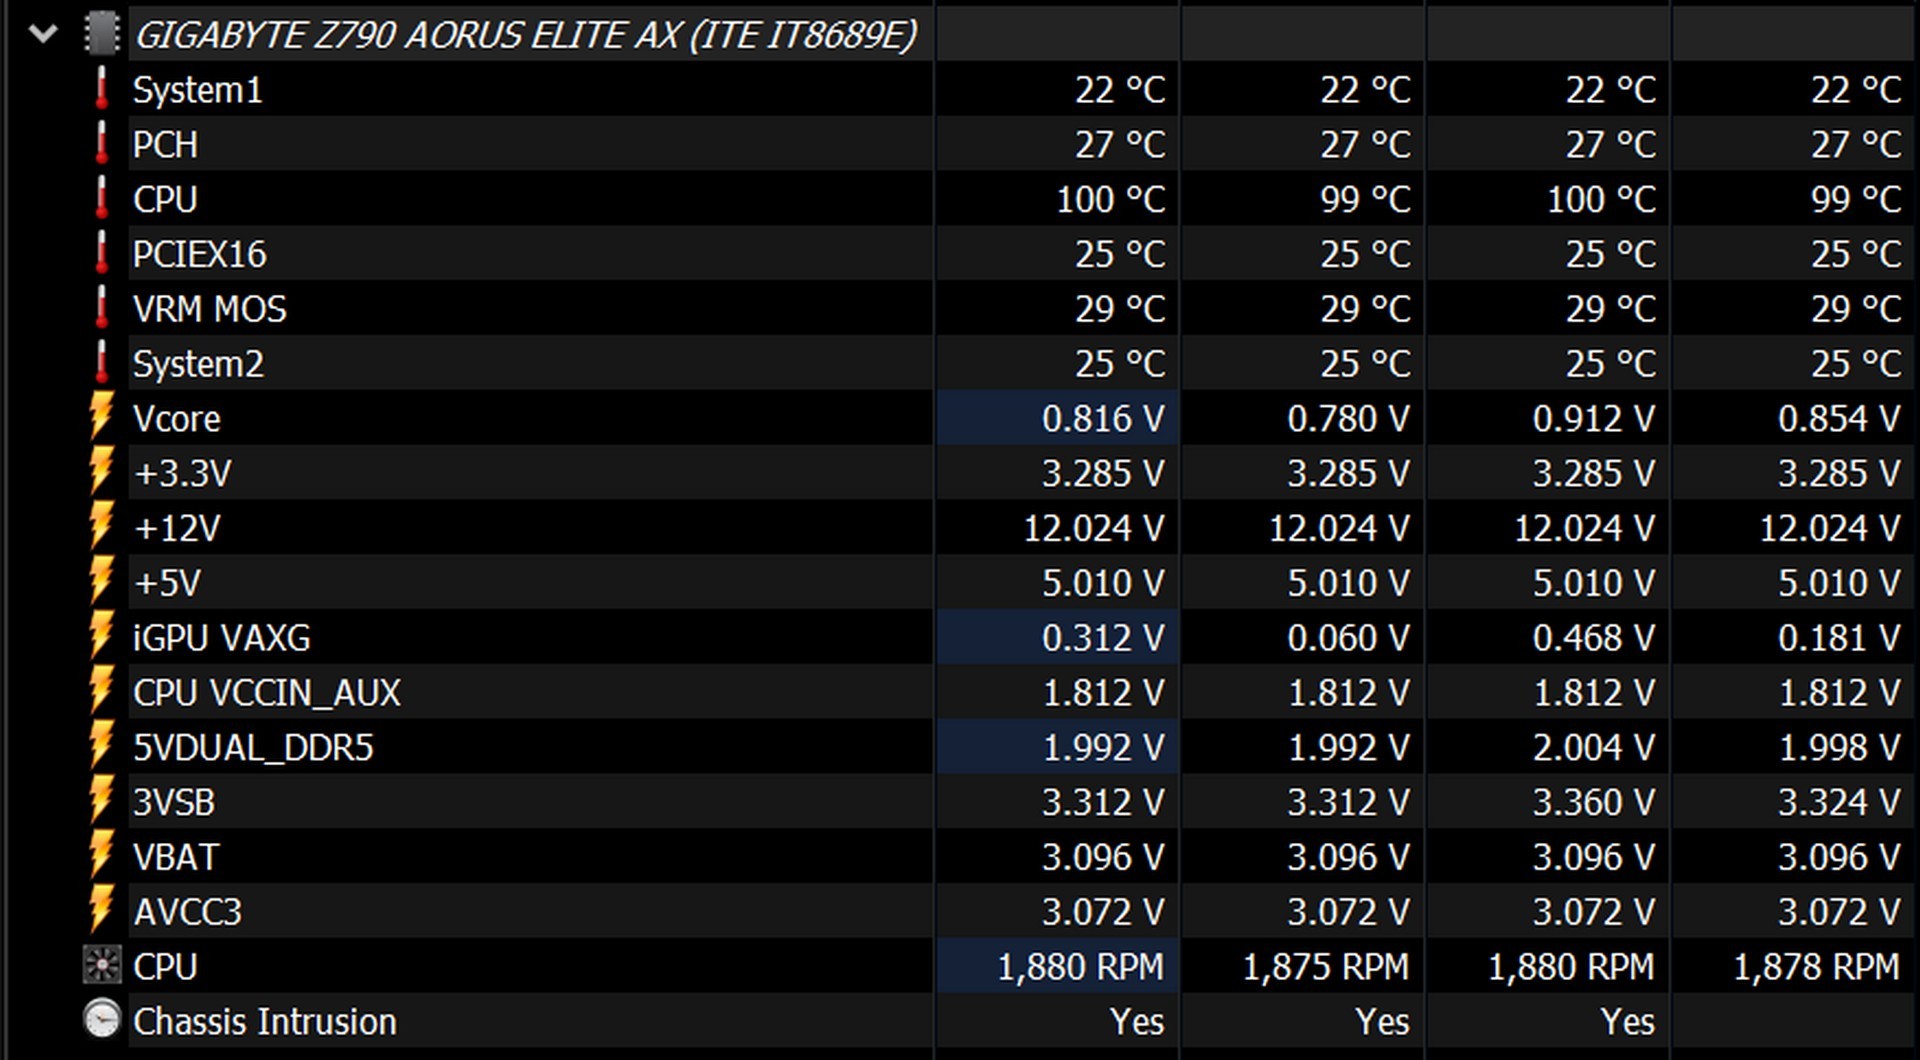The height and width of the screenshot is (1060, 1920).
Task: Click the iGPU VAXG value 0.468 V
Action: pyautogui.click(x=1594, y=639)
